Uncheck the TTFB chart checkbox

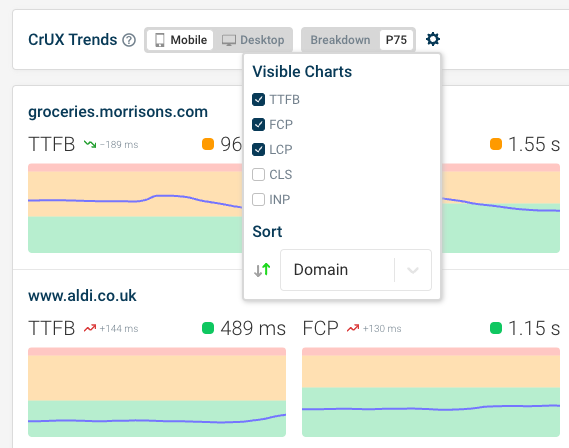pyautogui.click(x=258, y=99)
